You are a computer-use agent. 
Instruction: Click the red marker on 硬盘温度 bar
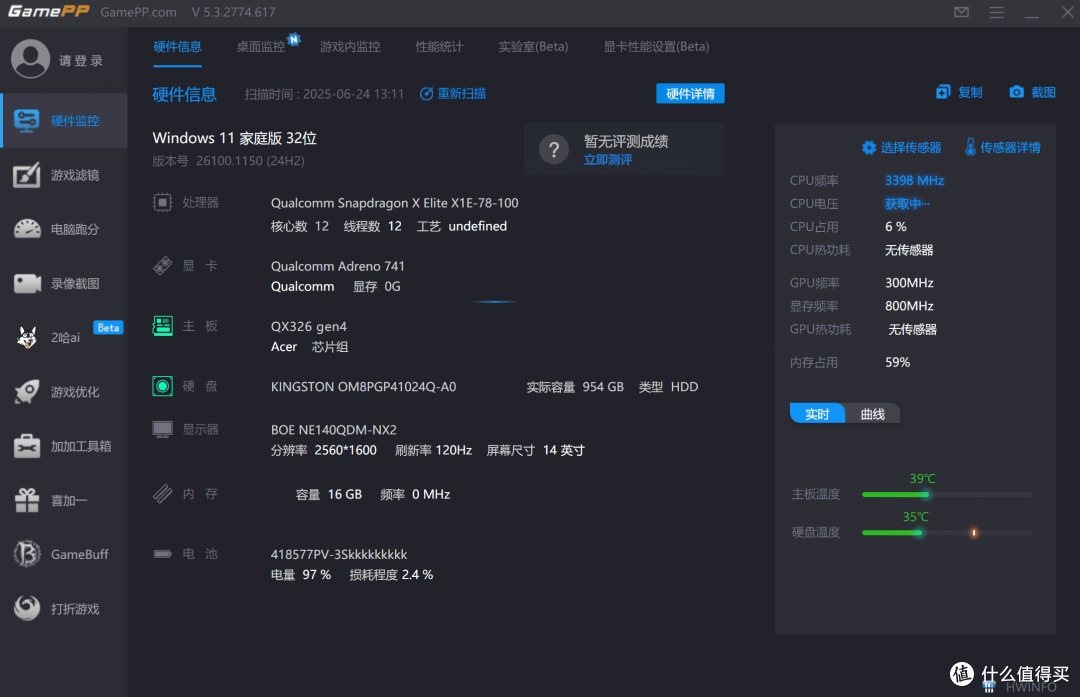pos(973,532)
